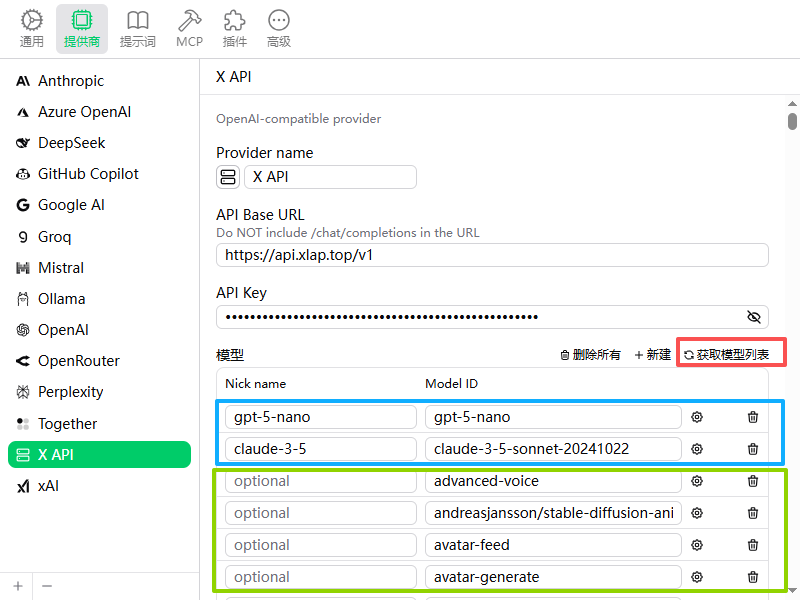The image size is (800, 600).
Task: Select Mistral provider
Action: point(99,268)
